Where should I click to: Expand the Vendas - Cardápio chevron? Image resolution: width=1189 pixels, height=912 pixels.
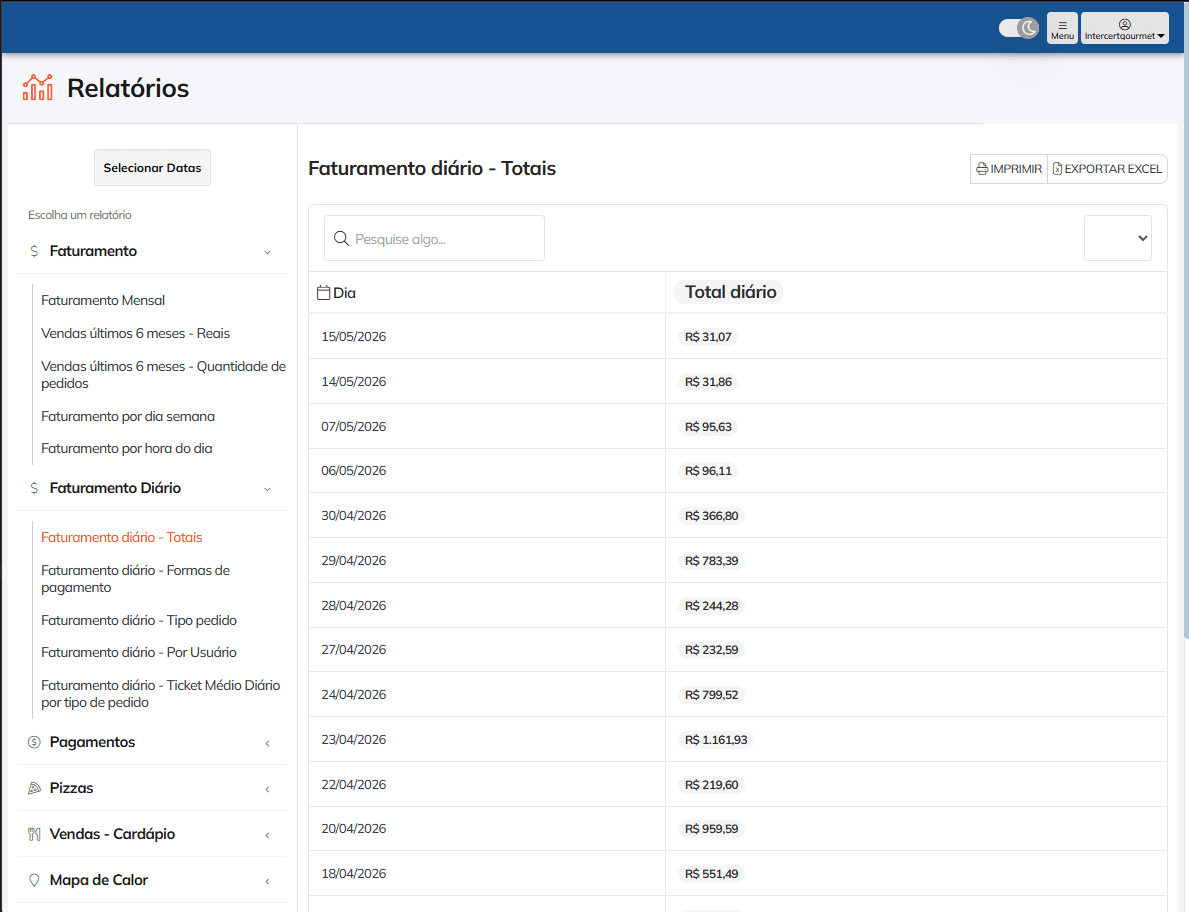pyautogui.click(x=267, y=835)
